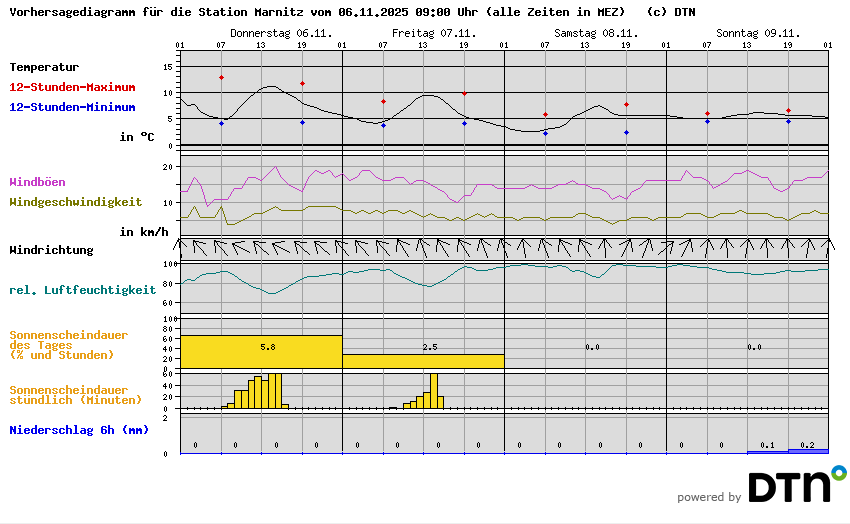850x524 pixels.
Task: Click Thursday's 07:00 red maximum temperature marker
Action: [221, 77]
